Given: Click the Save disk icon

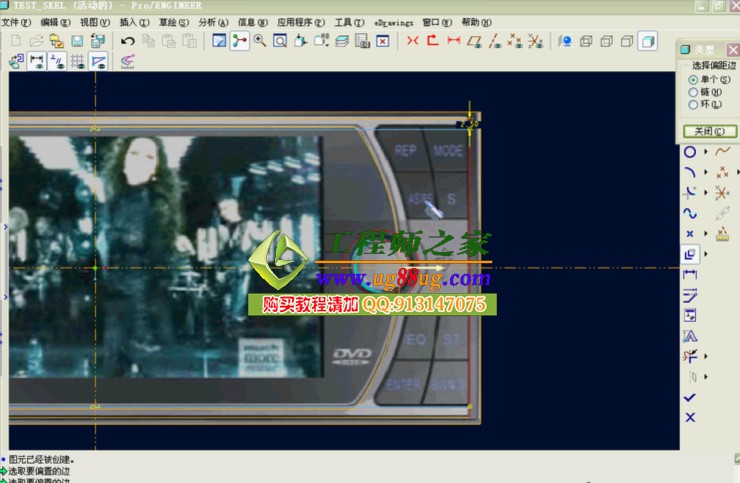Looking at the screenshot, I should point(76,41).
